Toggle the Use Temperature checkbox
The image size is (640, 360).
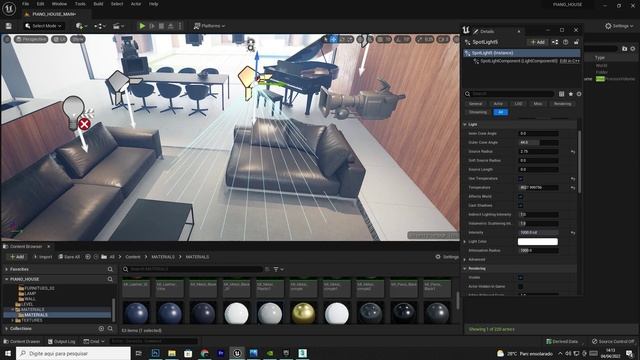pyautogui.click(x=520, y=179)
